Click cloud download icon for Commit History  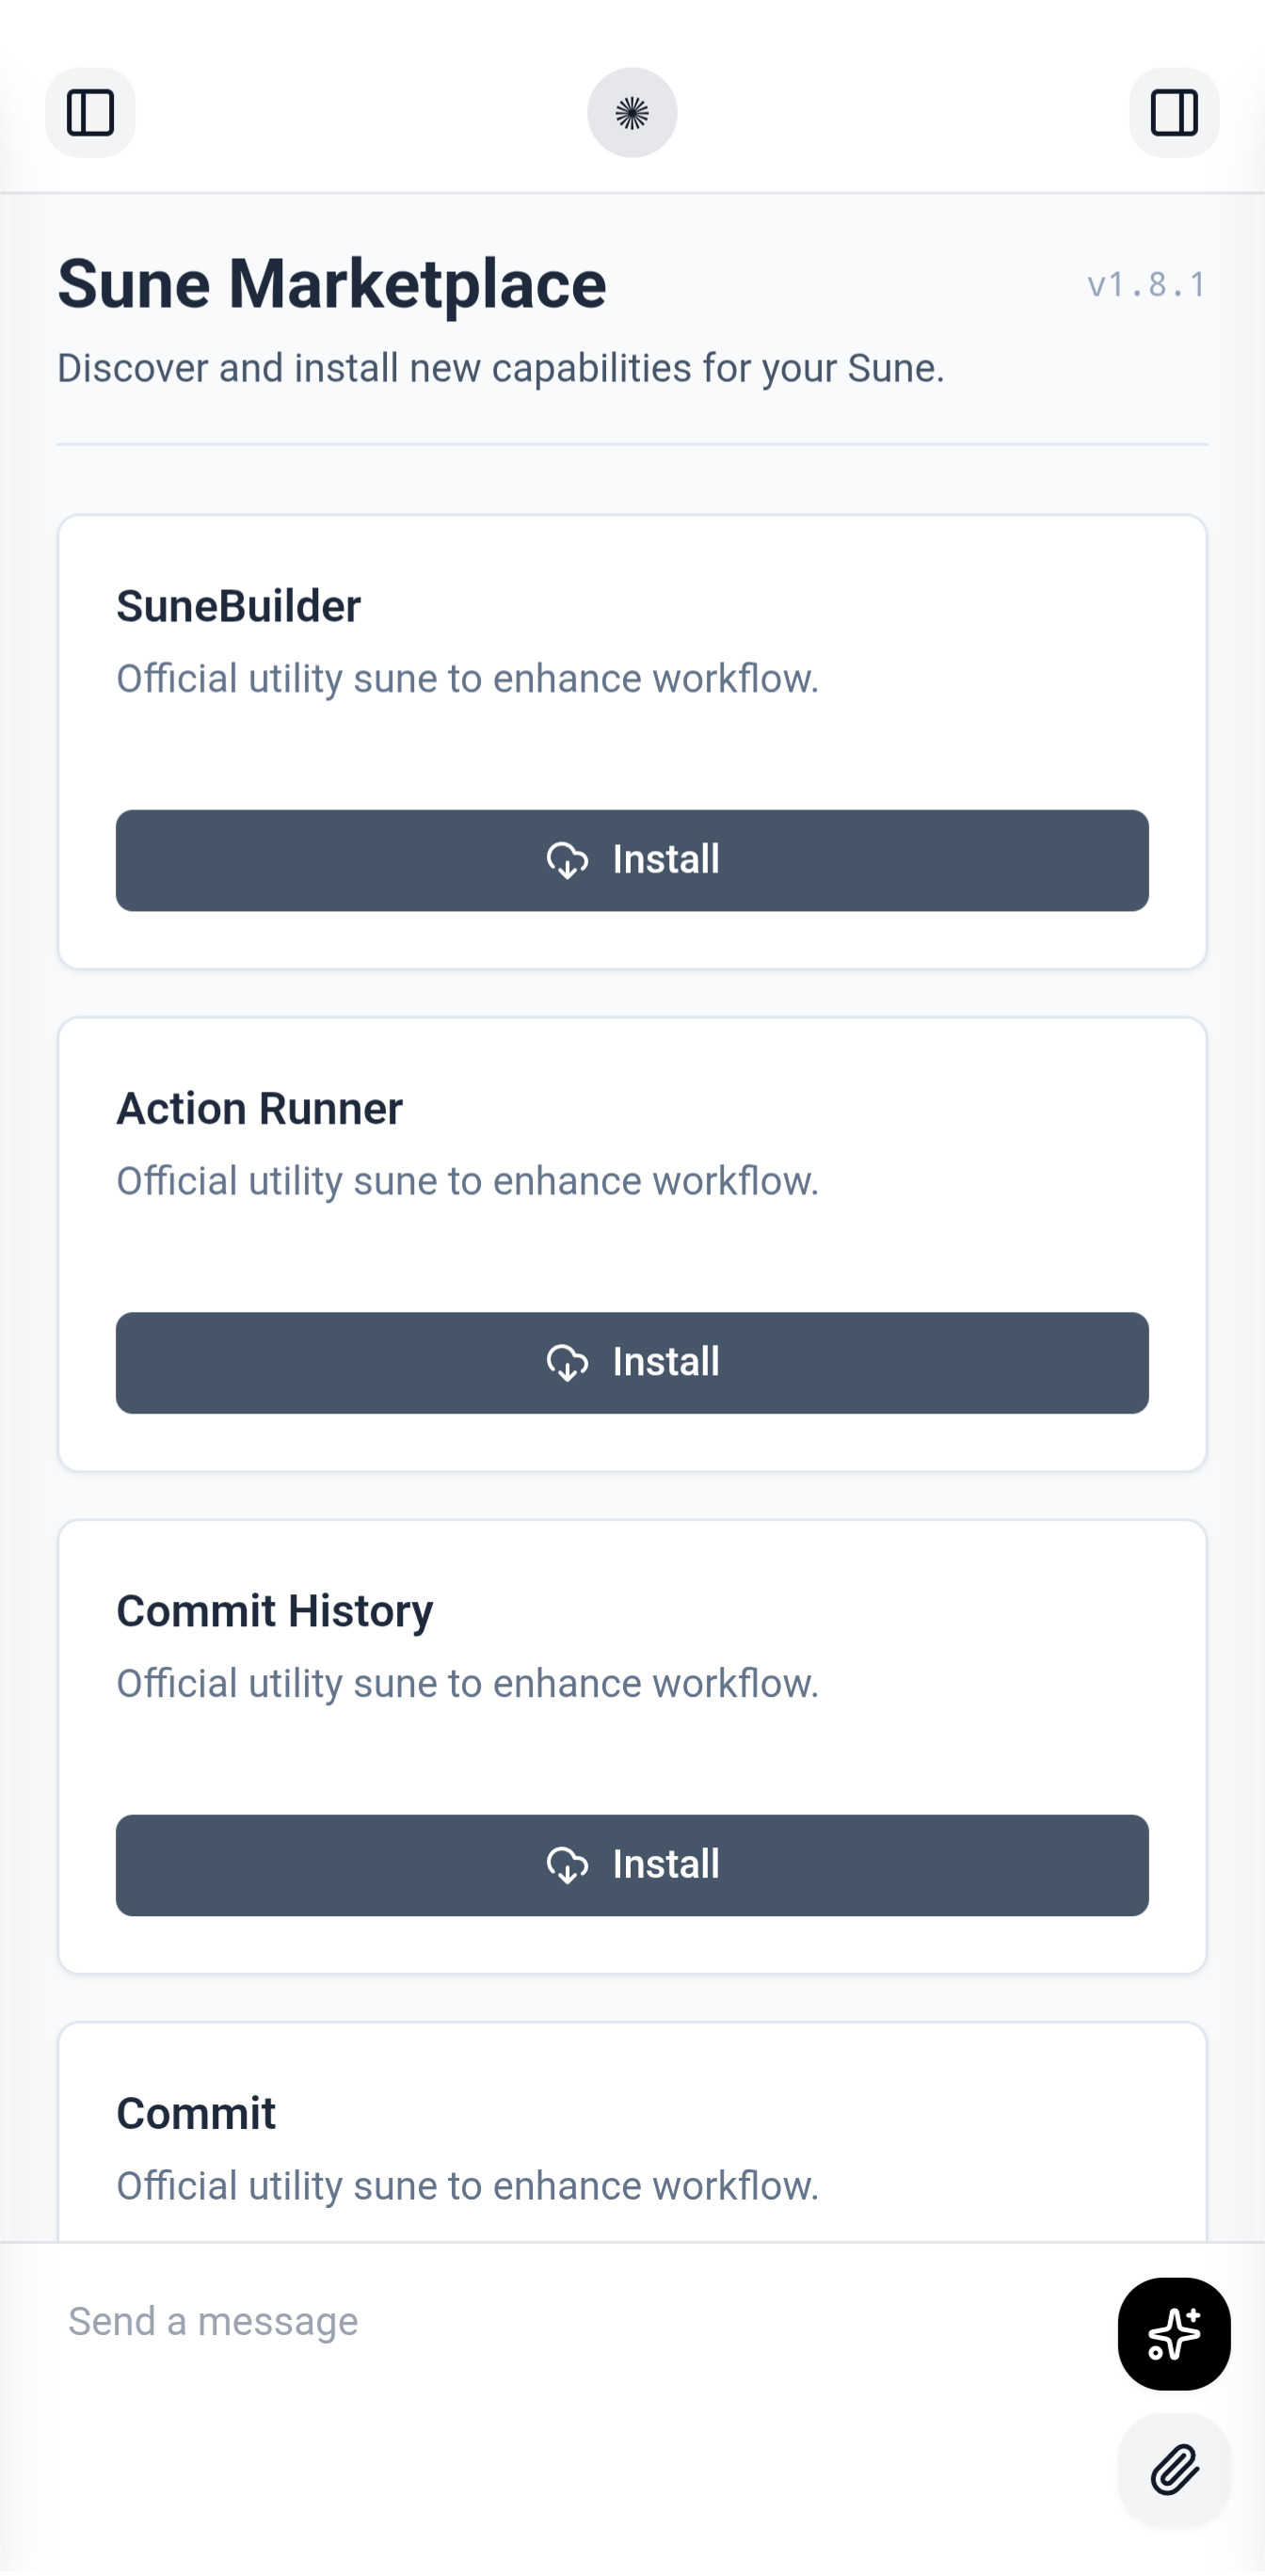567,1865
